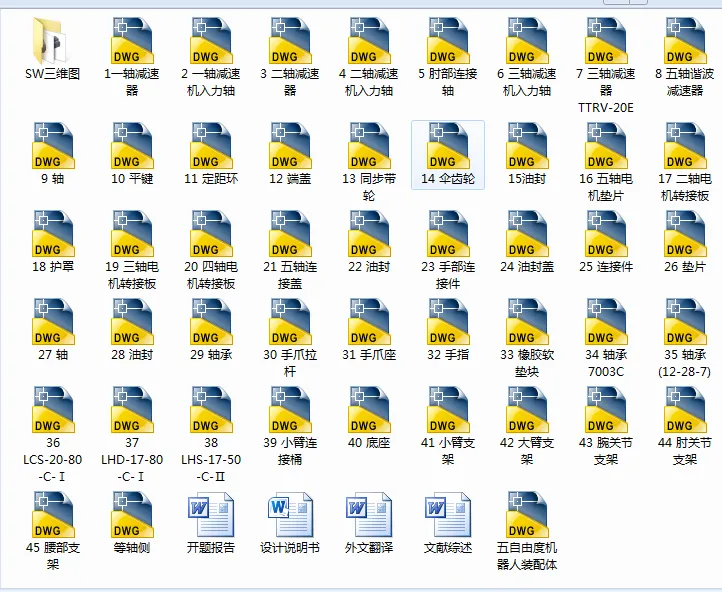Click the 开题报告 Word document
The image size is (722, 592).
click(211, 522)
